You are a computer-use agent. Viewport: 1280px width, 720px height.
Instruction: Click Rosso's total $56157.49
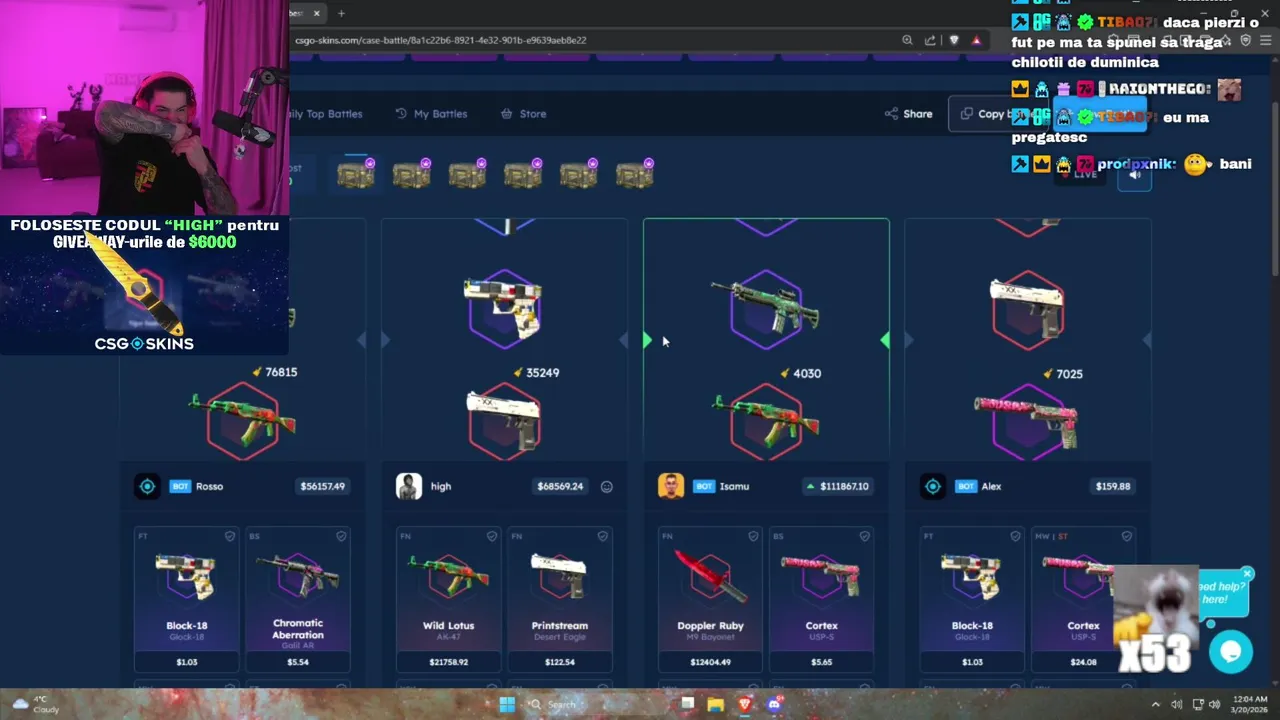[x=322, y=487]
